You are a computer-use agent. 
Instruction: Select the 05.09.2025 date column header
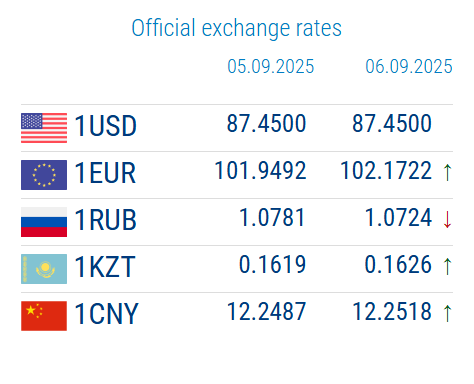click(x=271, y=66)
